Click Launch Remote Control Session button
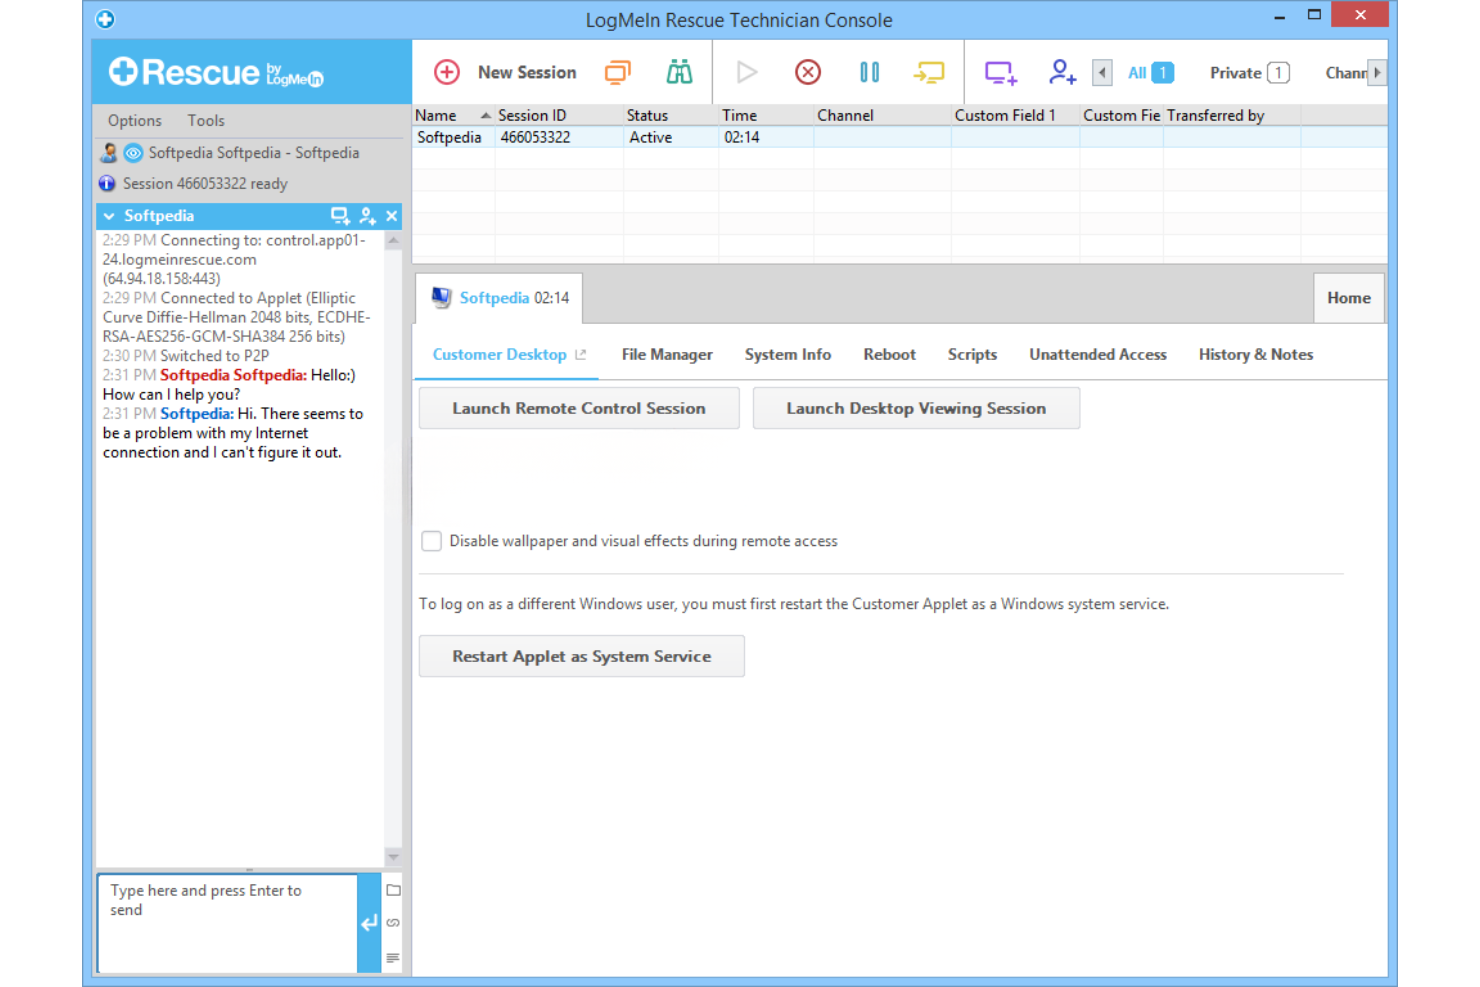Image resolution: width=1480 pixels, height=987 pixels. coord(579,408)
